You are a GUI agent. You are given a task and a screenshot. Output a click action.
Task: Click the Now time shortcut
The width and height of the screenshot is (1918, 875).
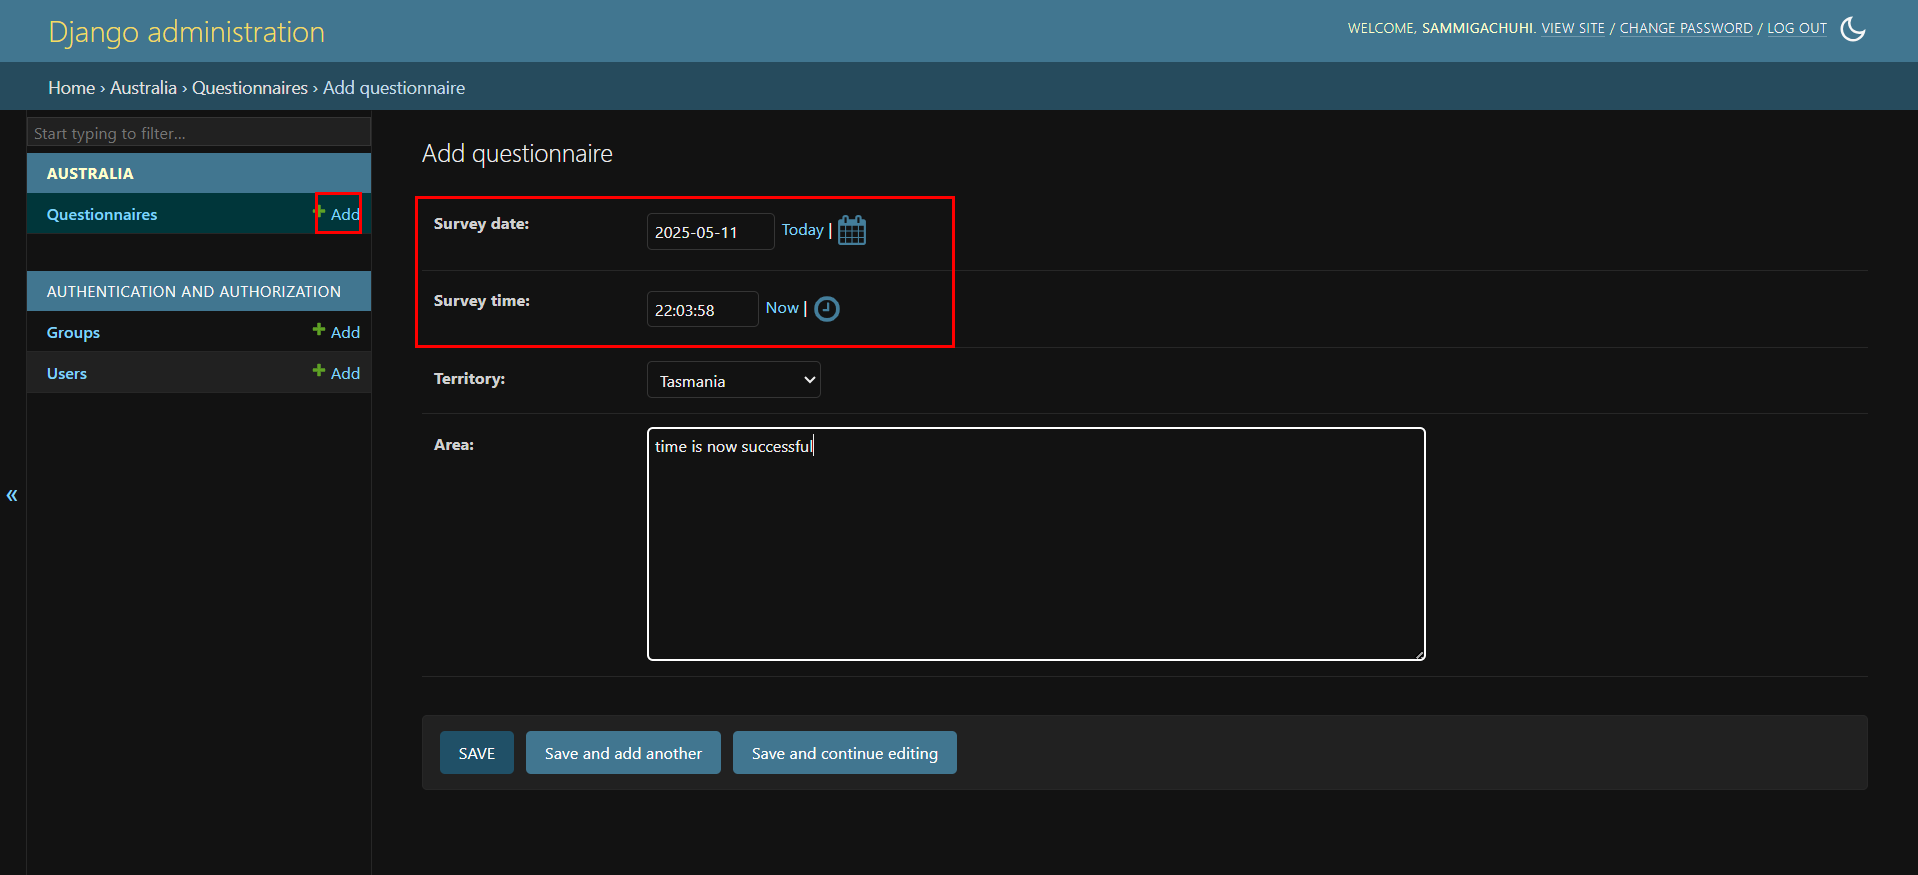(x=781, y=308)
